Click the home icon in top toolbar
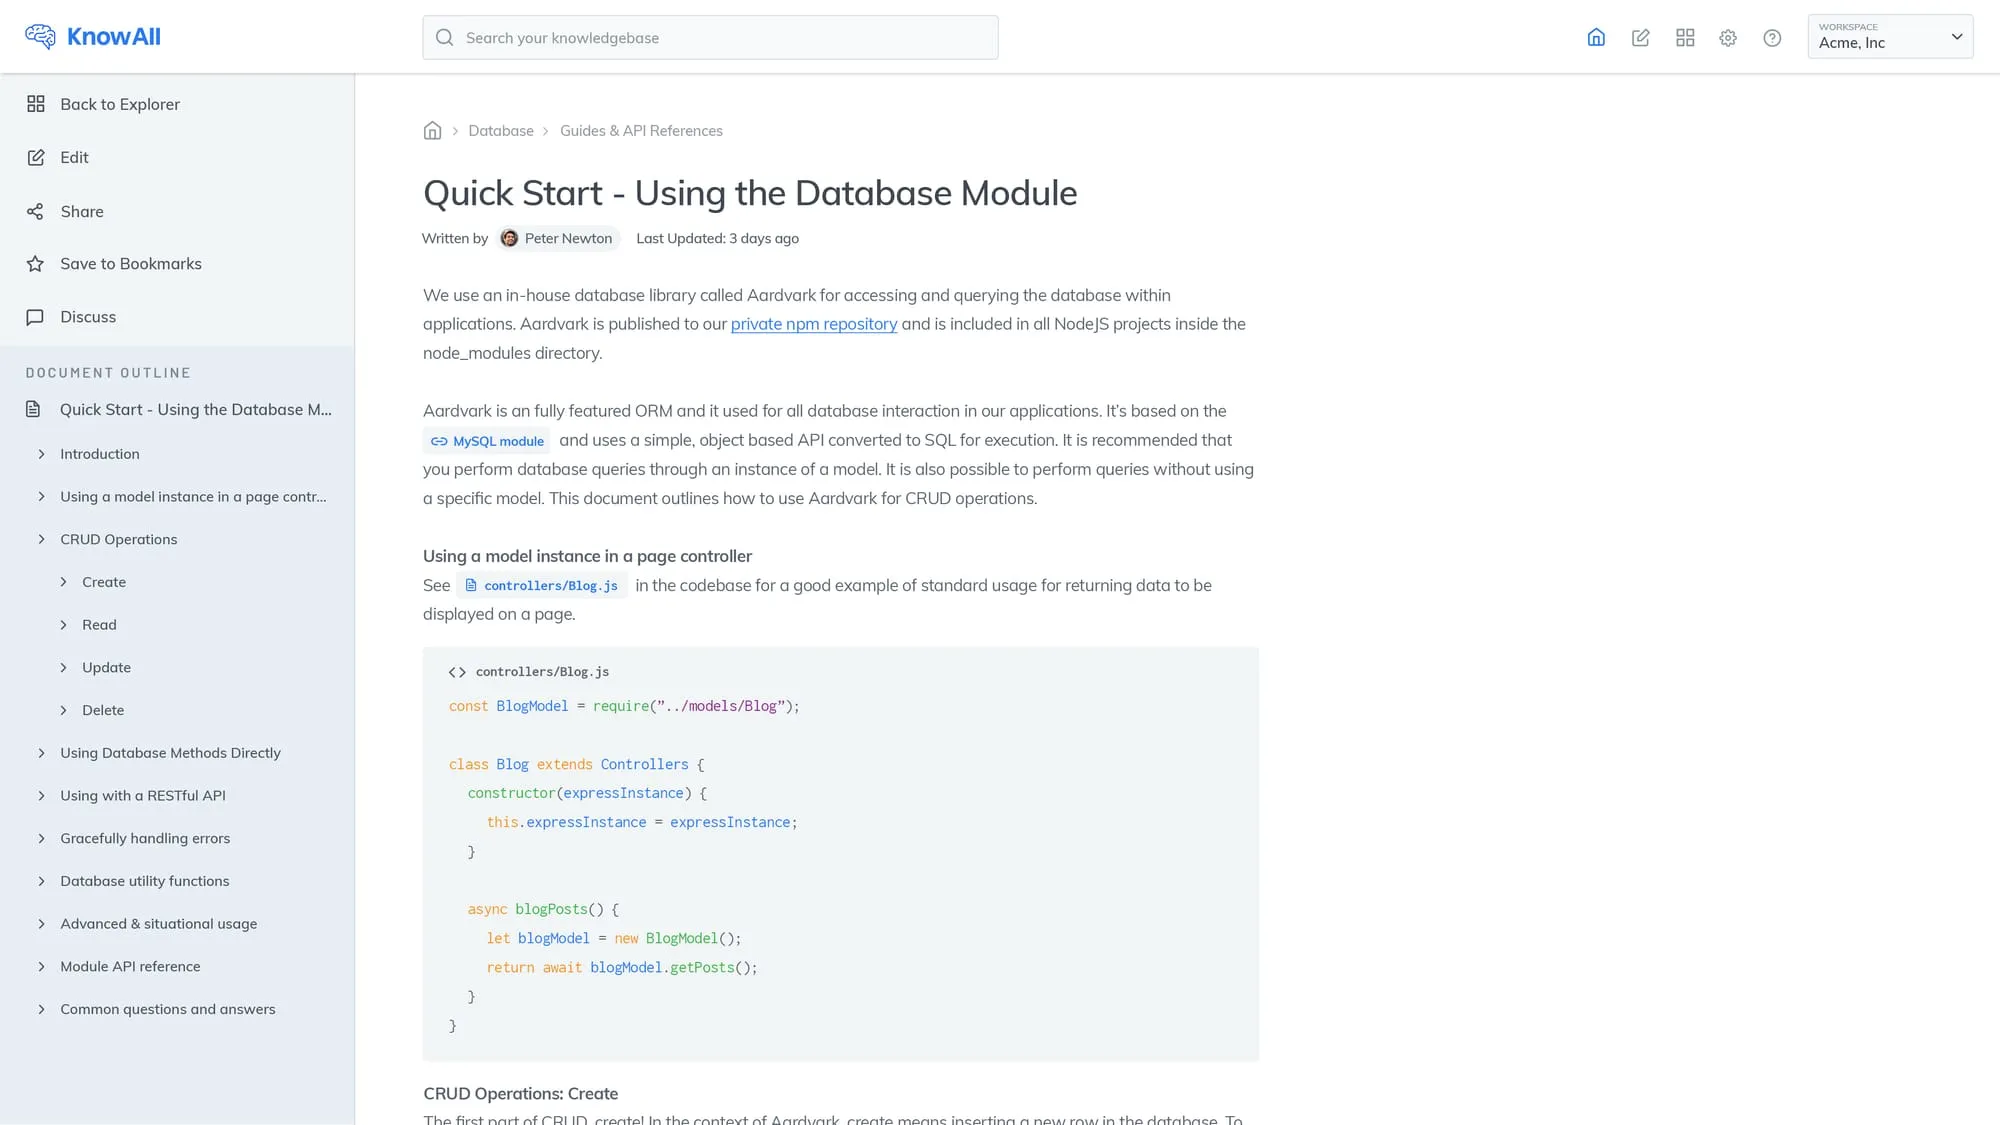The width and height of the screenshot is (2000, 1125). click(x=1596, y=37)
